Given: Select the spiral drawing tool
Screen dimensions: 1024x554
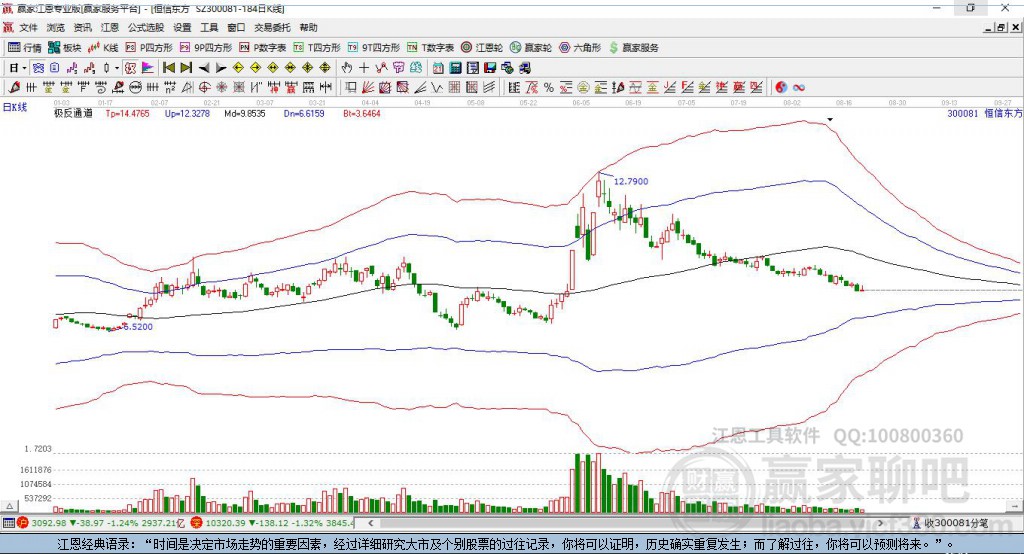Looking at the screenshot, I should (x=101, y=88).
